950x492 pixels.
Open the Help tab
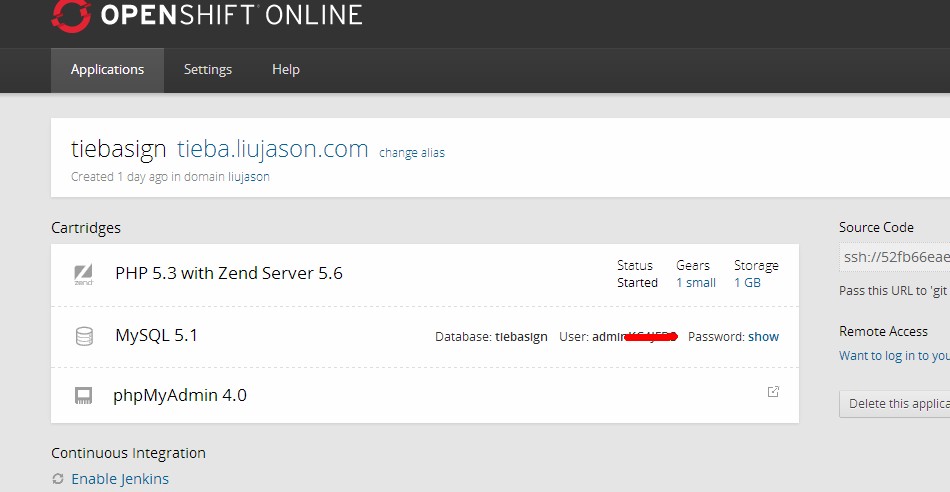286,70
